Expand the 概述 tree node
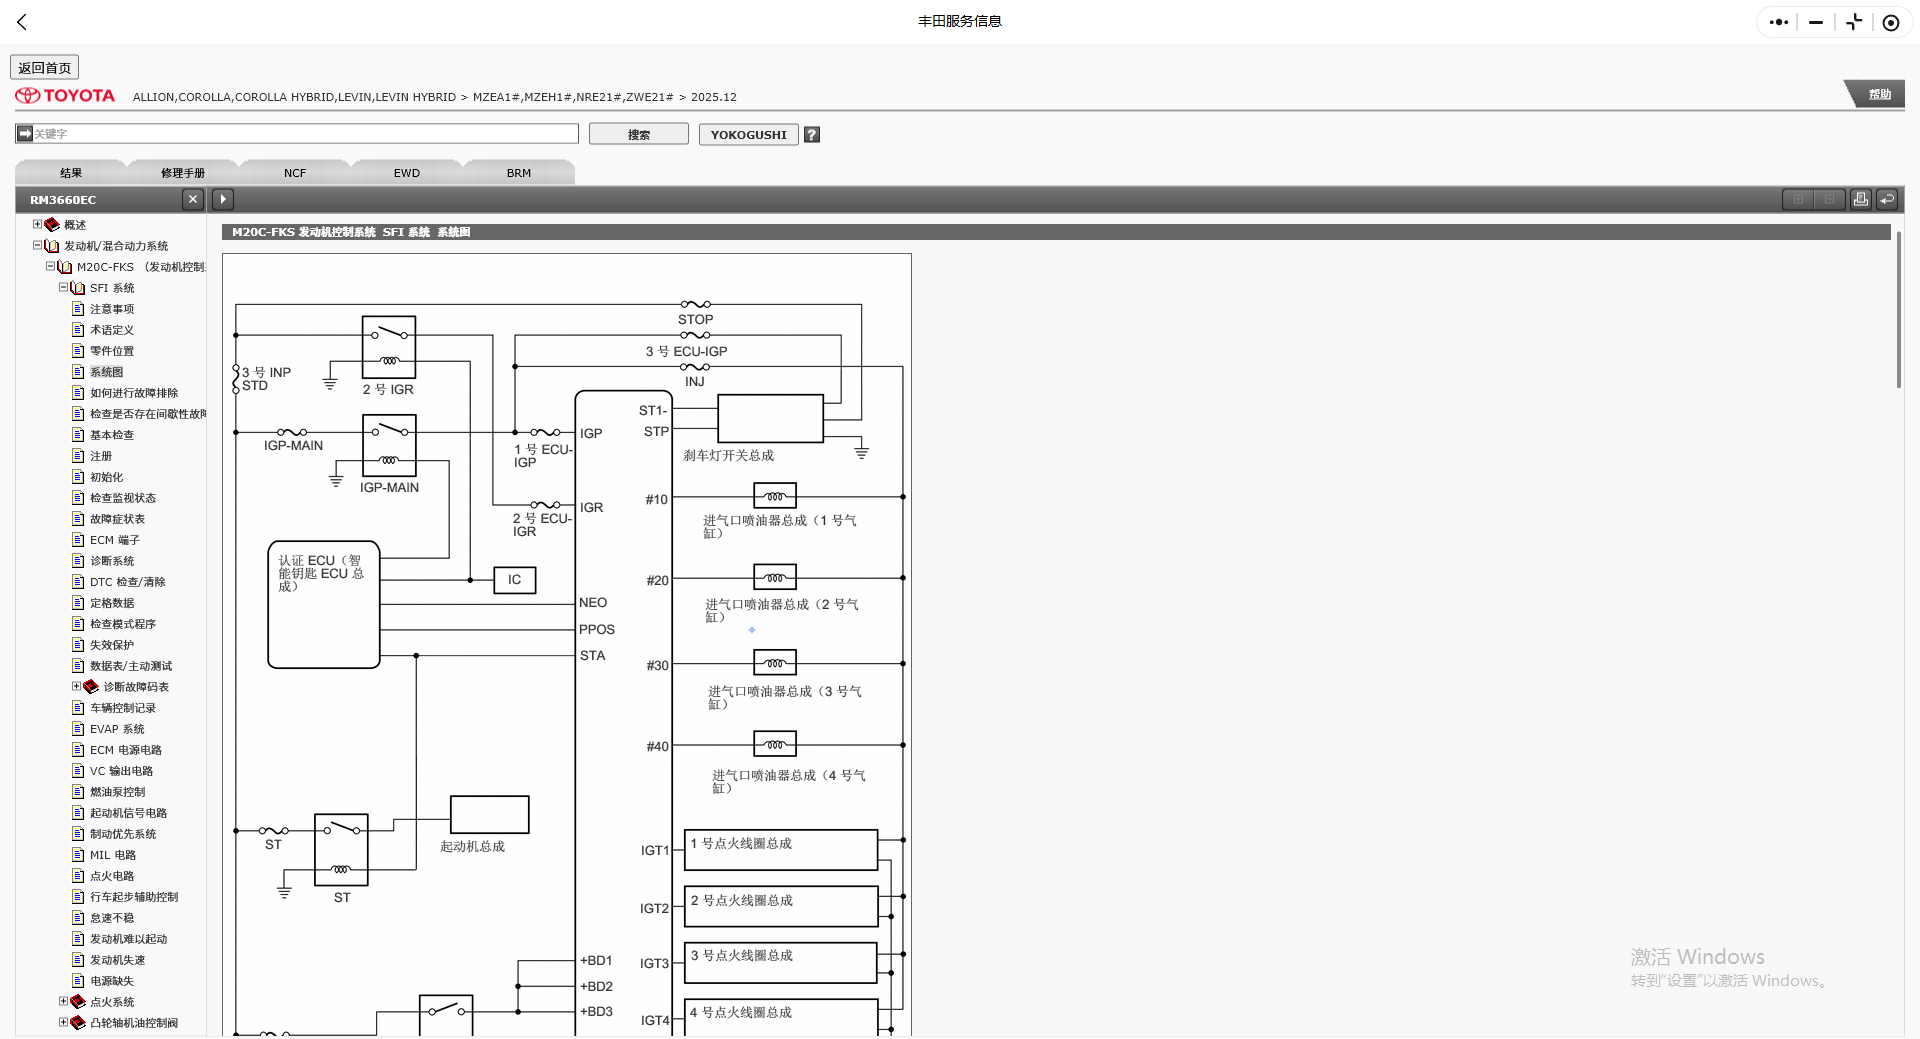This screenshot has height=1039, width=1920. tap(37, 224)
